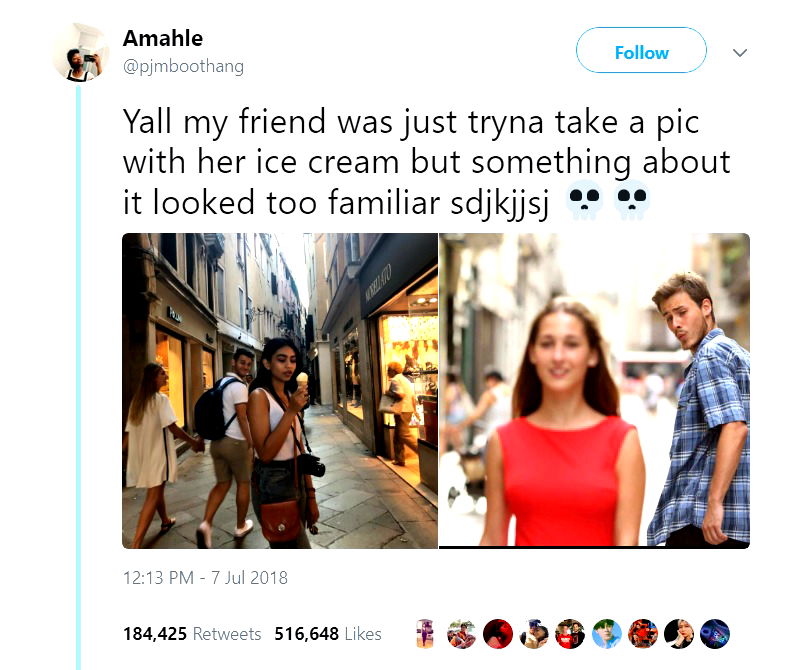Open the display name Amahle
Screen dimensions: 800x670
click(163, 38)
